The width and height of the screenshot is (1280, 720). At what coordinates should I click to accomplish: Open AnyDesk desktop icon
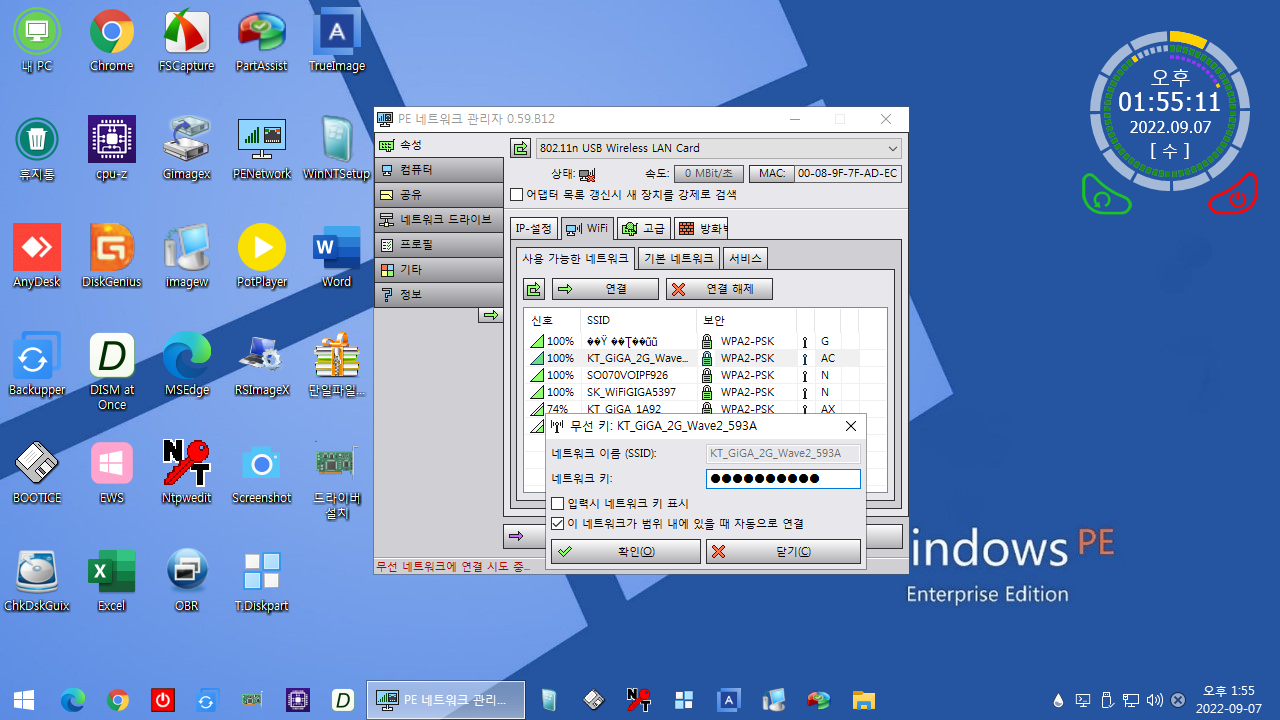(37, 257)
